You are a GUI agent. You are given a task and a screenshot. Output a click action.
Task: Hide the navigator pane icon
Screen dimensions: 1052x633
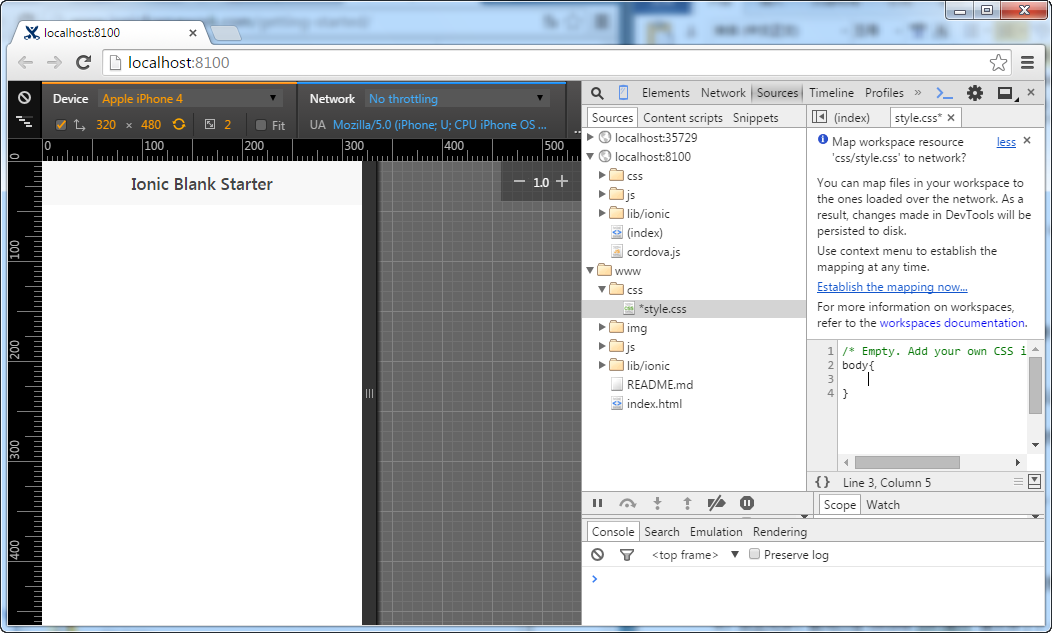[x=819, y=117]
